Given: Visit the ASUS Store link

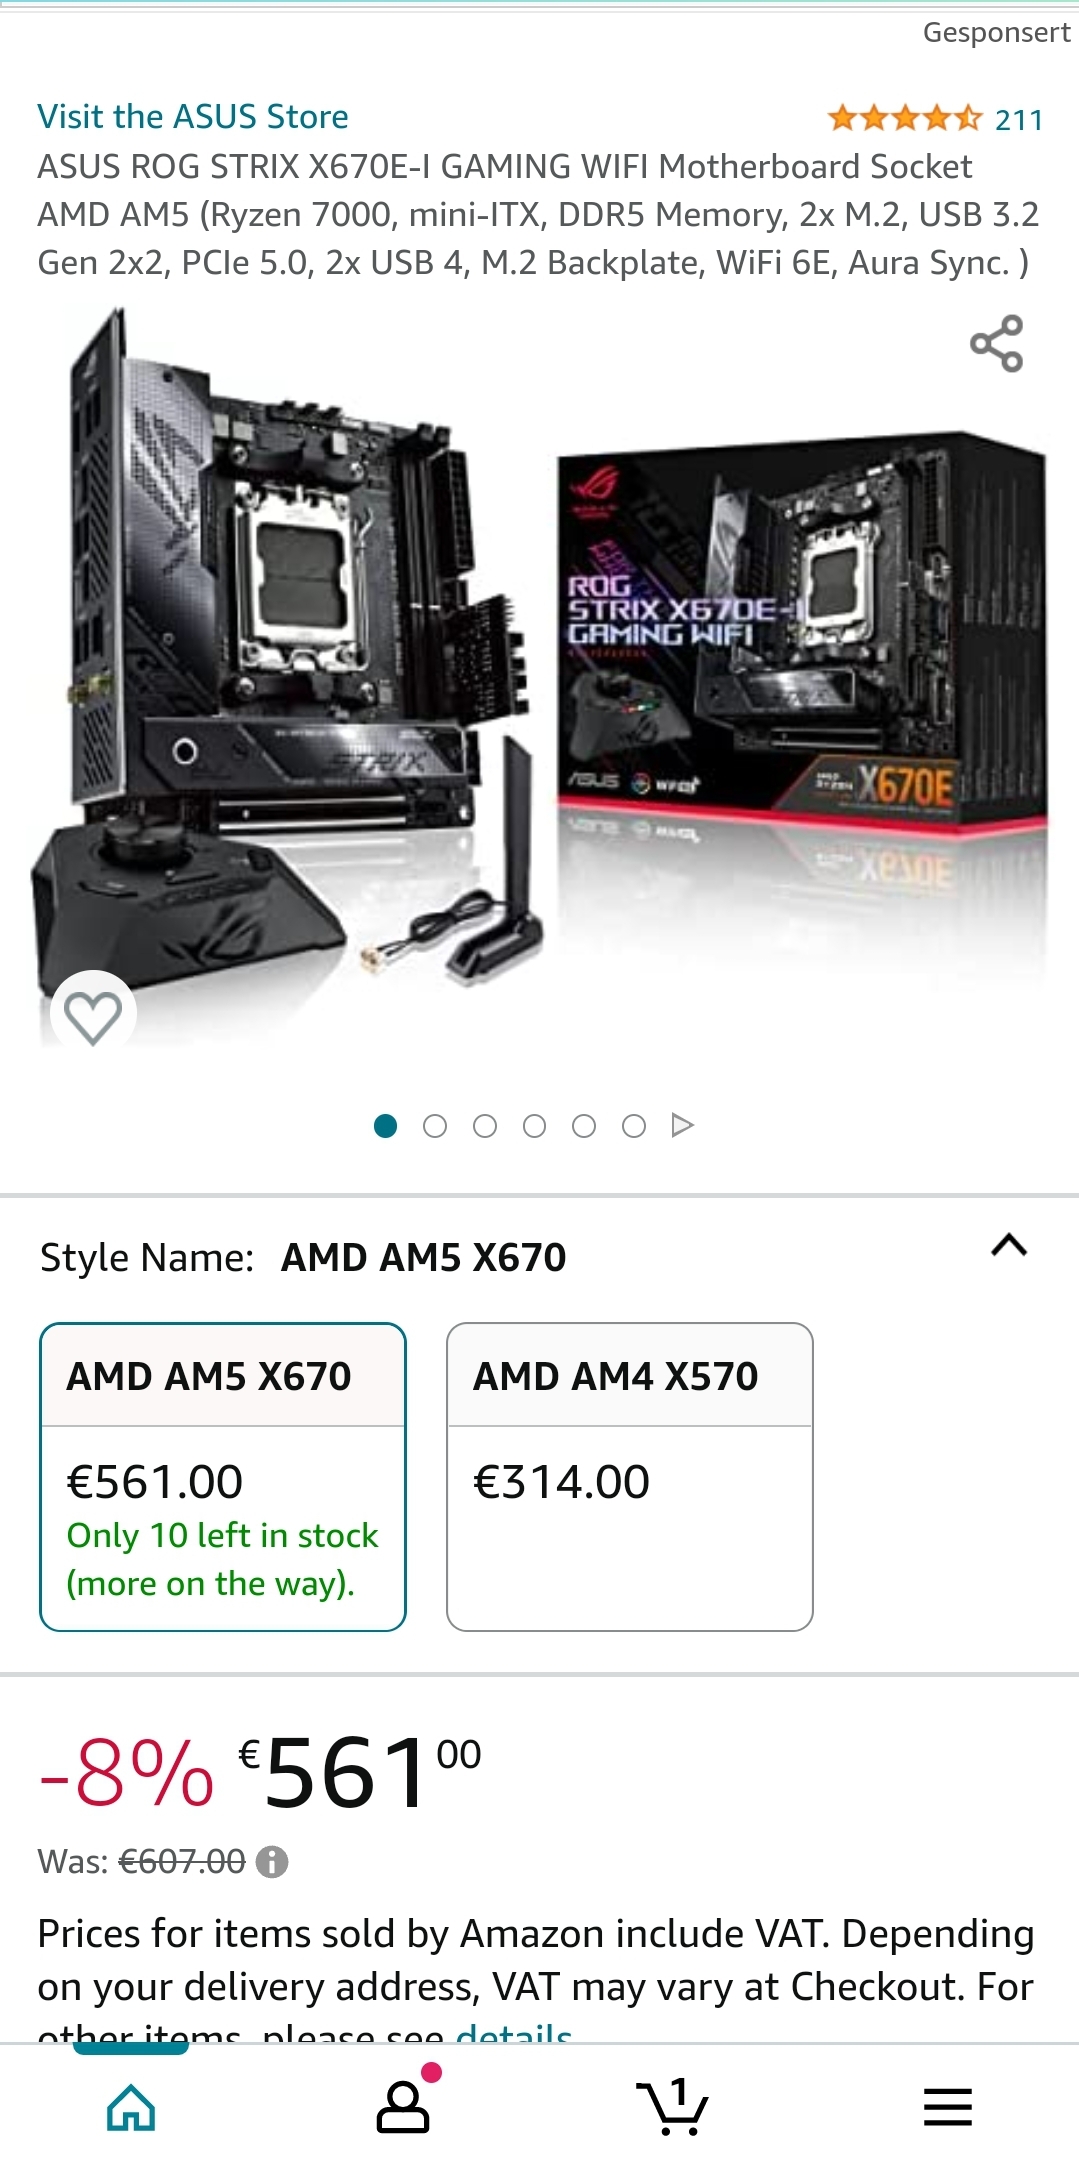Looking at the screenshot, I should (193, 117).
